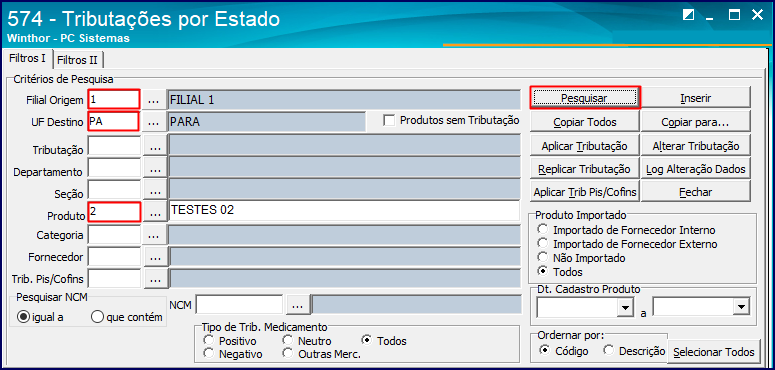
Task: Click the Fechar button
Action: pyautogui.click(x=695, y=192)
